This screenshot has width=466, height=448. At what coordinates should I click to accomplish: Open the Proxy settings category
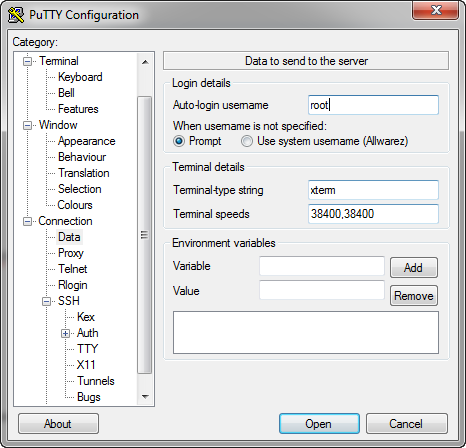71,253
